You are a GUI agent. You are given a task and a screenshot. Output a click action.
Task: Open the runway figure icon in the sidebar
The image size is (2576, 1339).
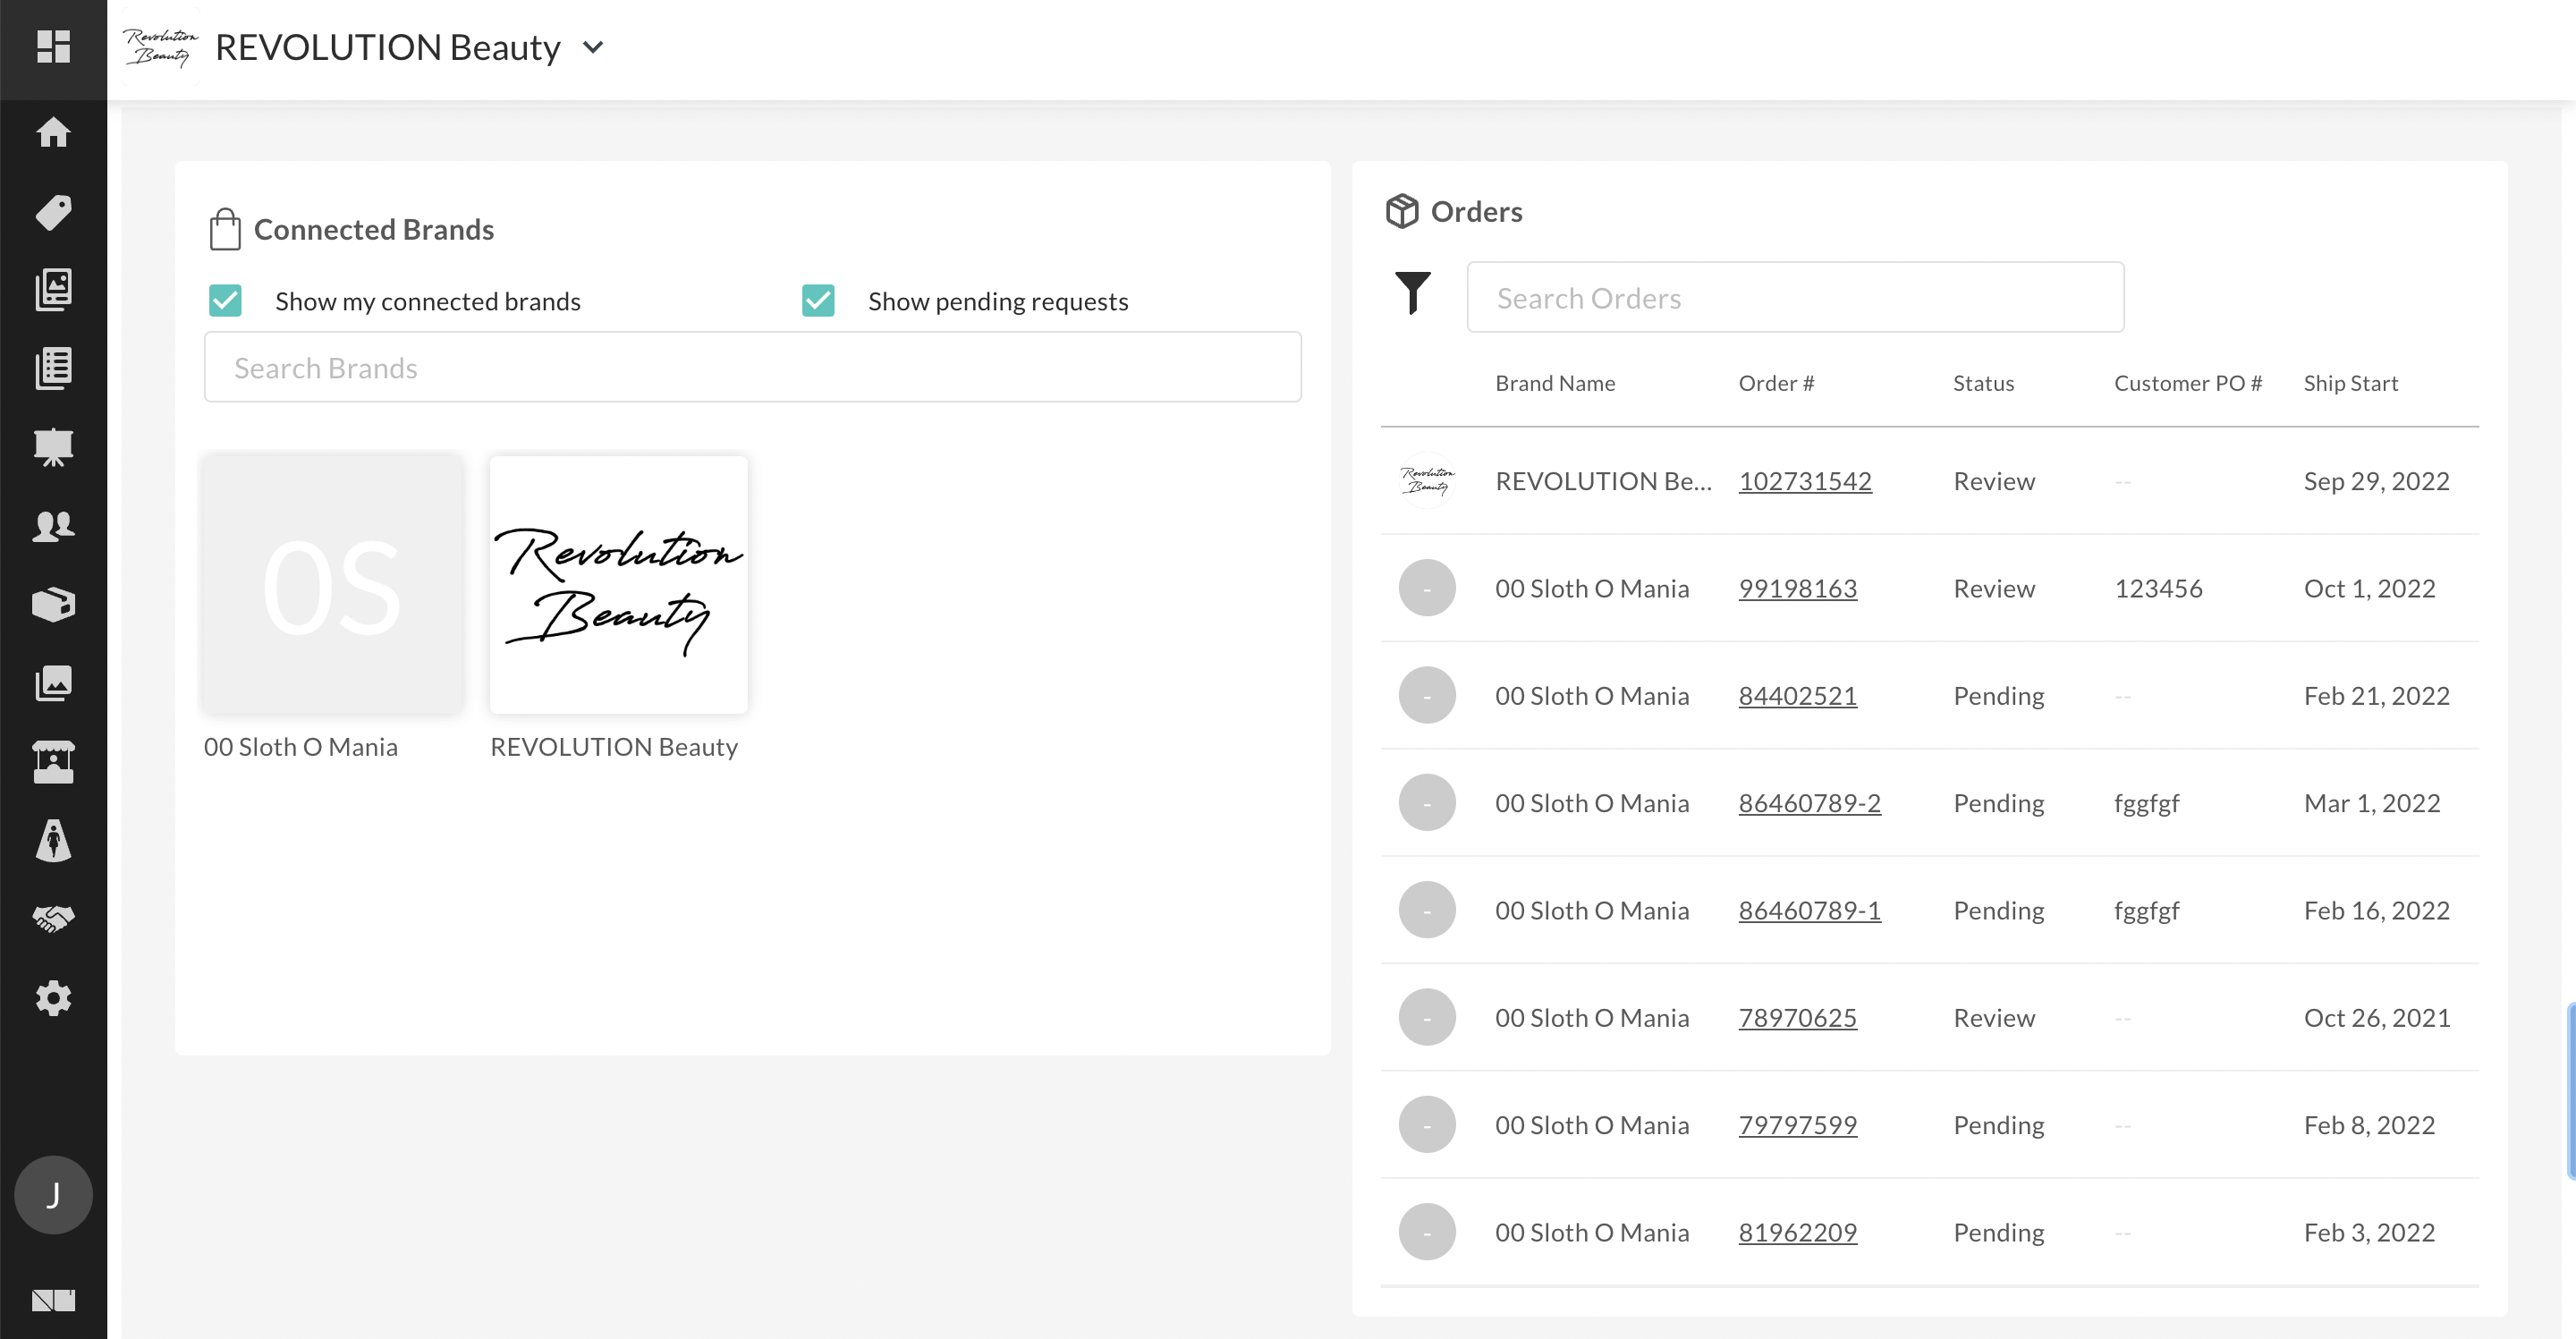pos(53,840)
